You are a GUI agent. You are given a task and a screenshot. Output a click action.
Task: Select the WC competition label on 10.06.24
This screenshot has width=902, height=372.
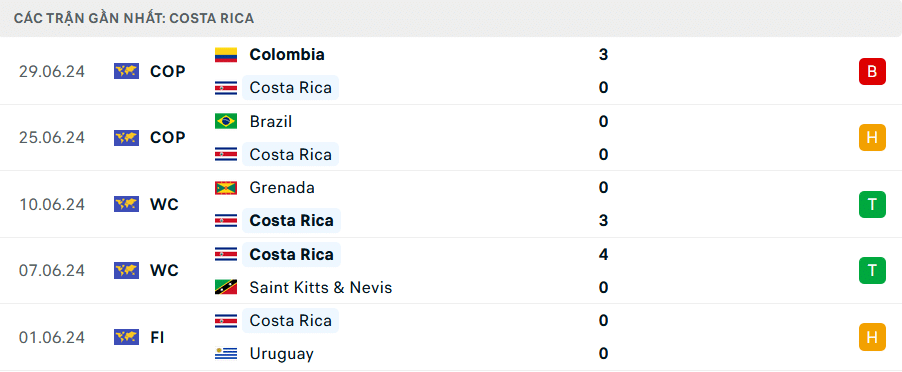165,204
